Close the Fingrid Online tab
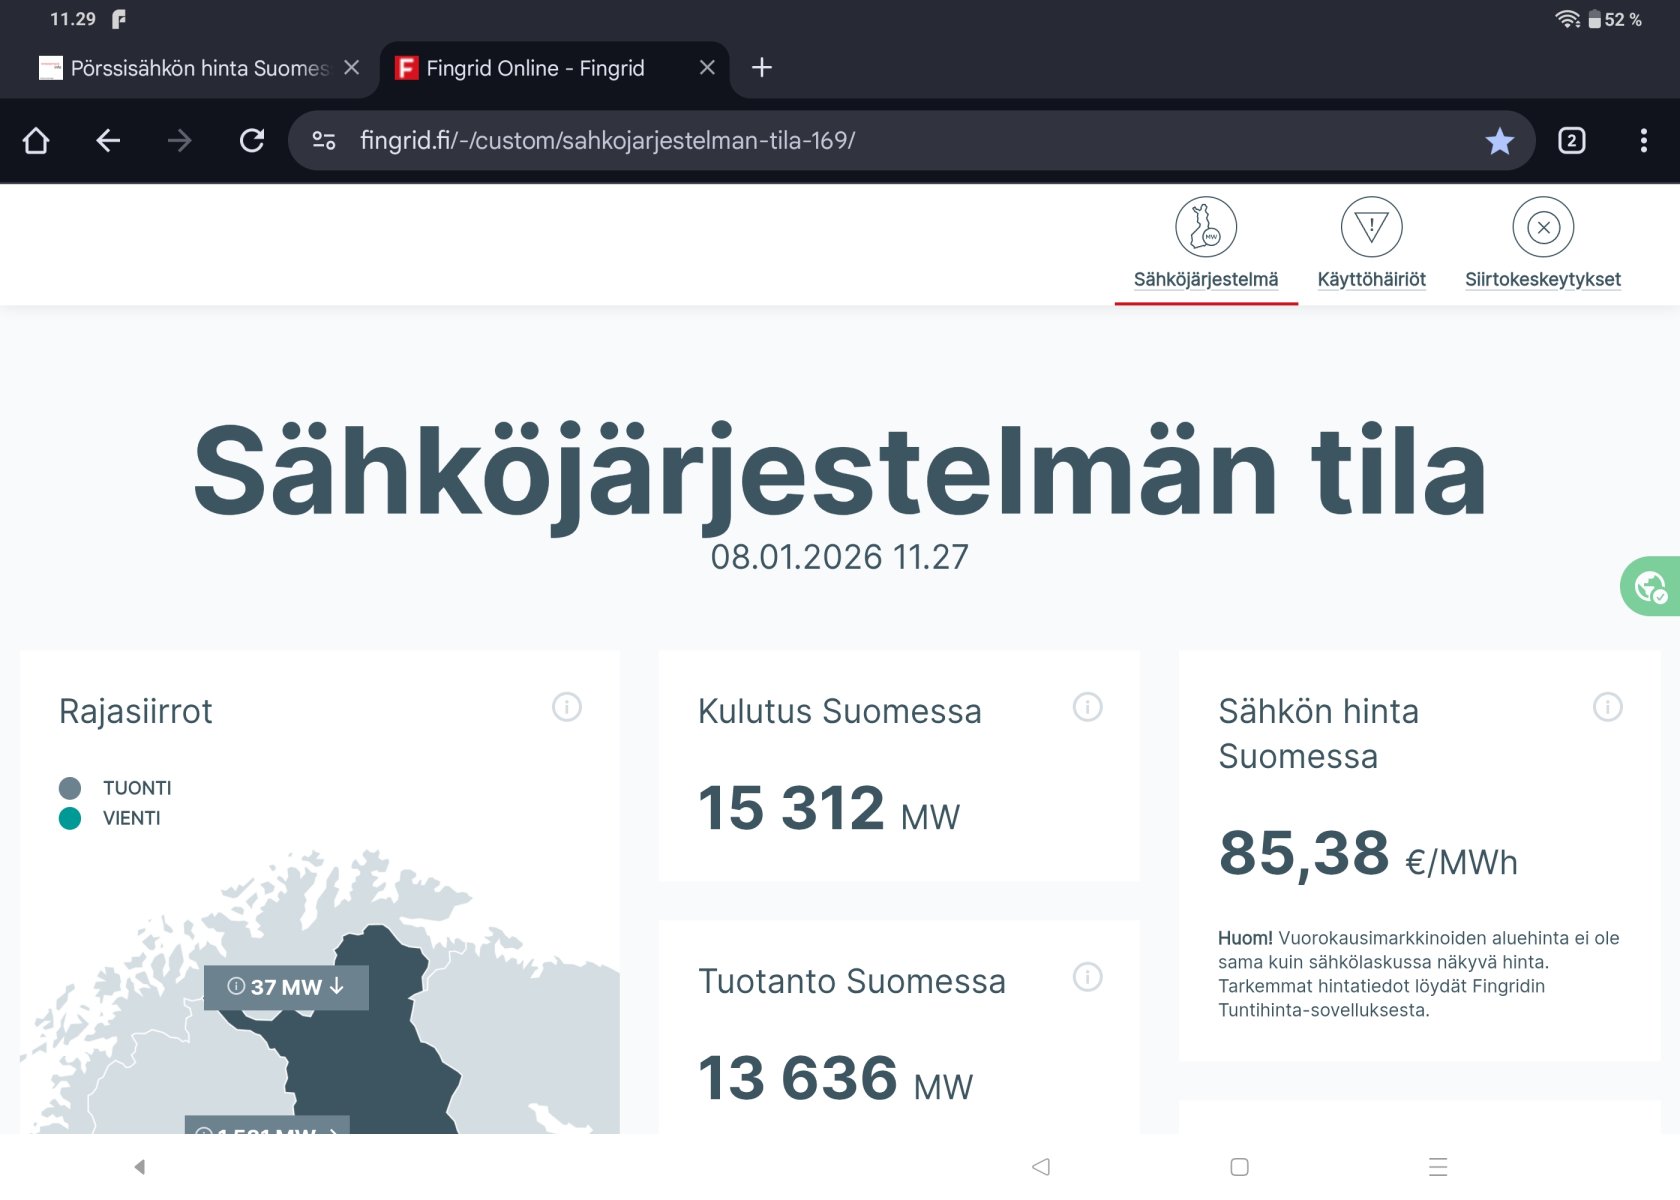 click(707, 68)
